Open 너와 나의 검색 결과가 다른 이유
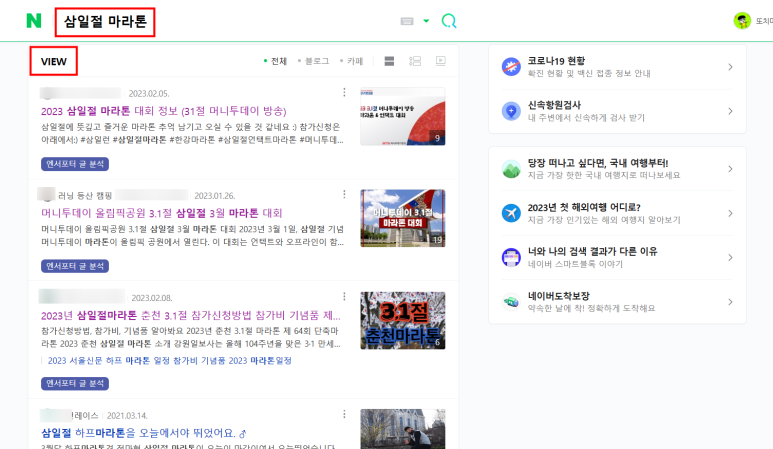This screenshot has height=449, width=773. click(x=593, y=251)
